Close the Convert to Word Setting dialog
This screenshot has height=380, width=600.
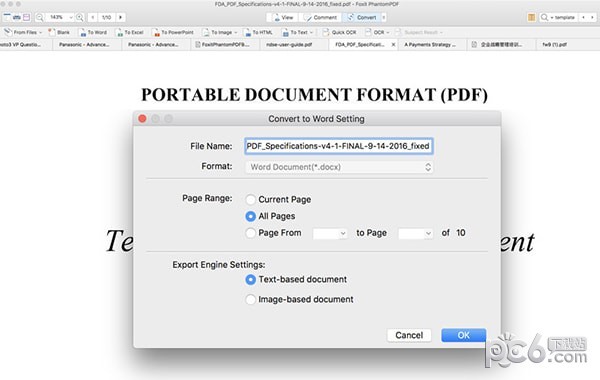point(142,119)
